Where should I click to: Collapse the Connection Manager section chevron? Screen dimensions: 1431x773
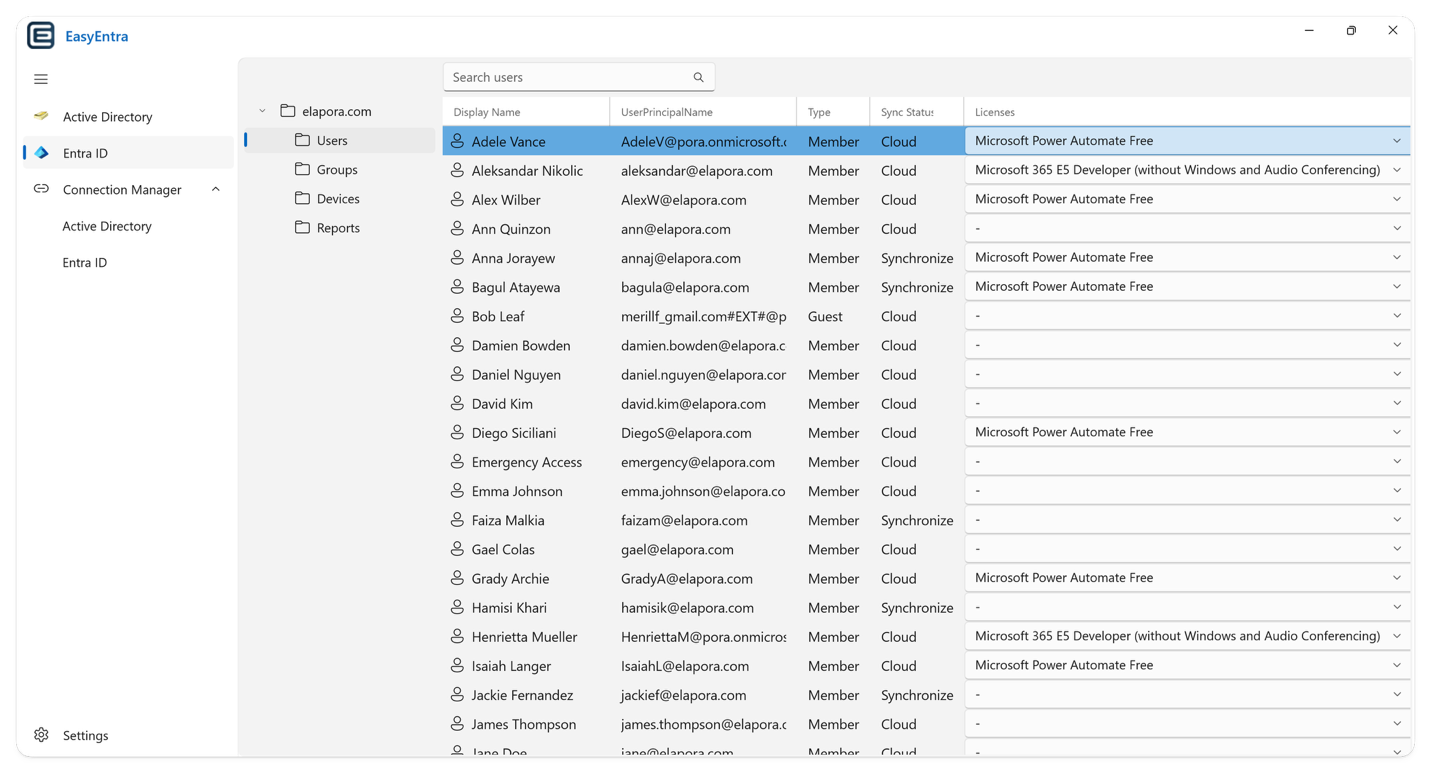pos(215,189)
